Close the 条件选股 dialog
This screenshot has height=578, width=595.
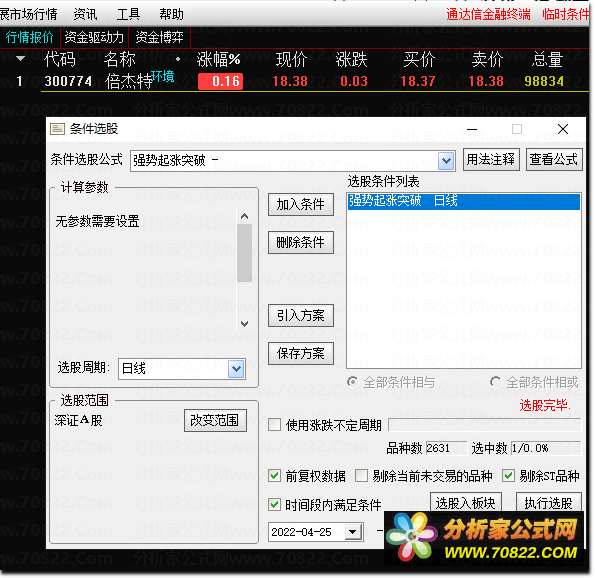563,129
